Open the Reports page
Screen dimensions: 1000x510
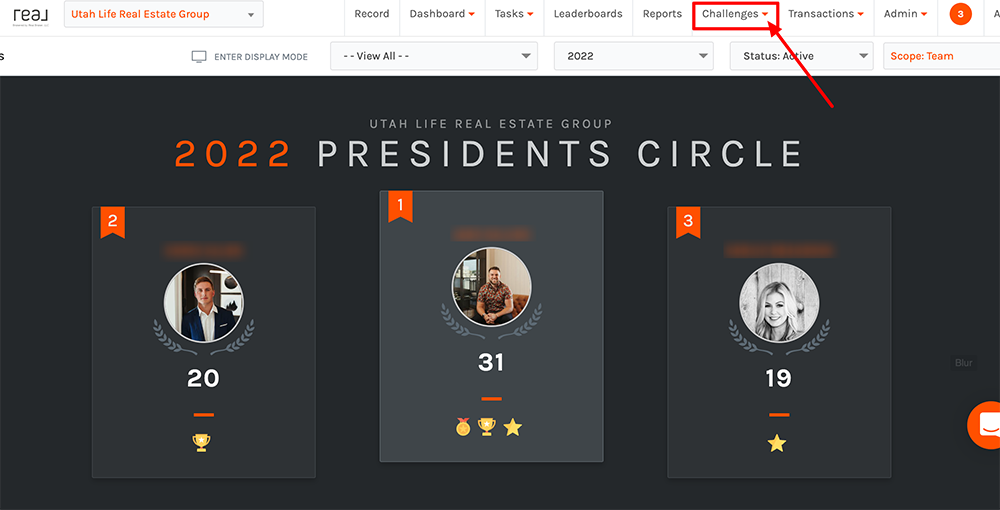point(662,14)
